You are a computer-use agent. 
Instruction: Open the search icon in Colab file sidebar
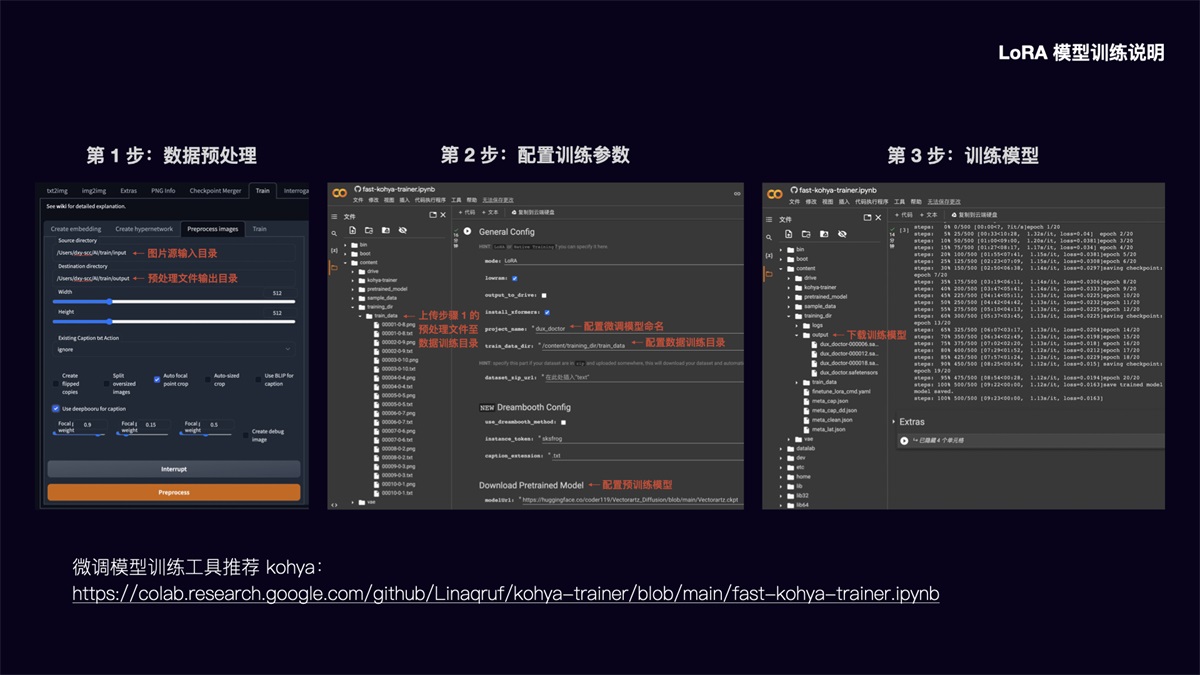coord(334,232)
